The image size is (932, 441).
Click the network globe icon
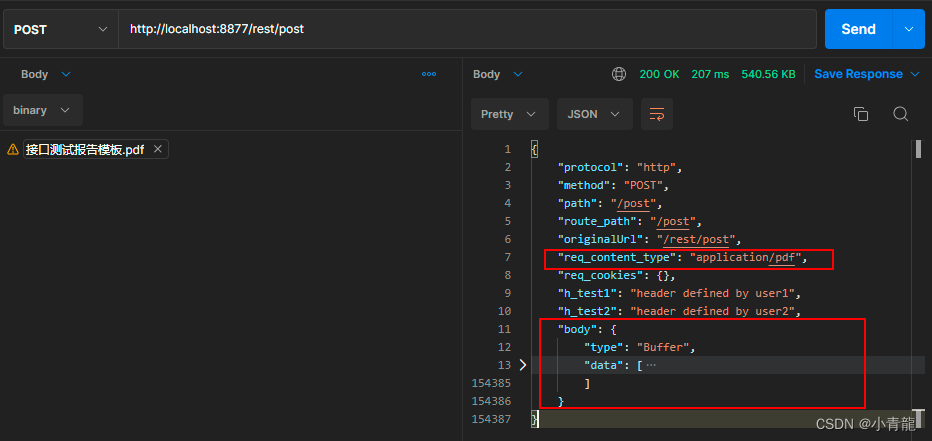point(619,74)
